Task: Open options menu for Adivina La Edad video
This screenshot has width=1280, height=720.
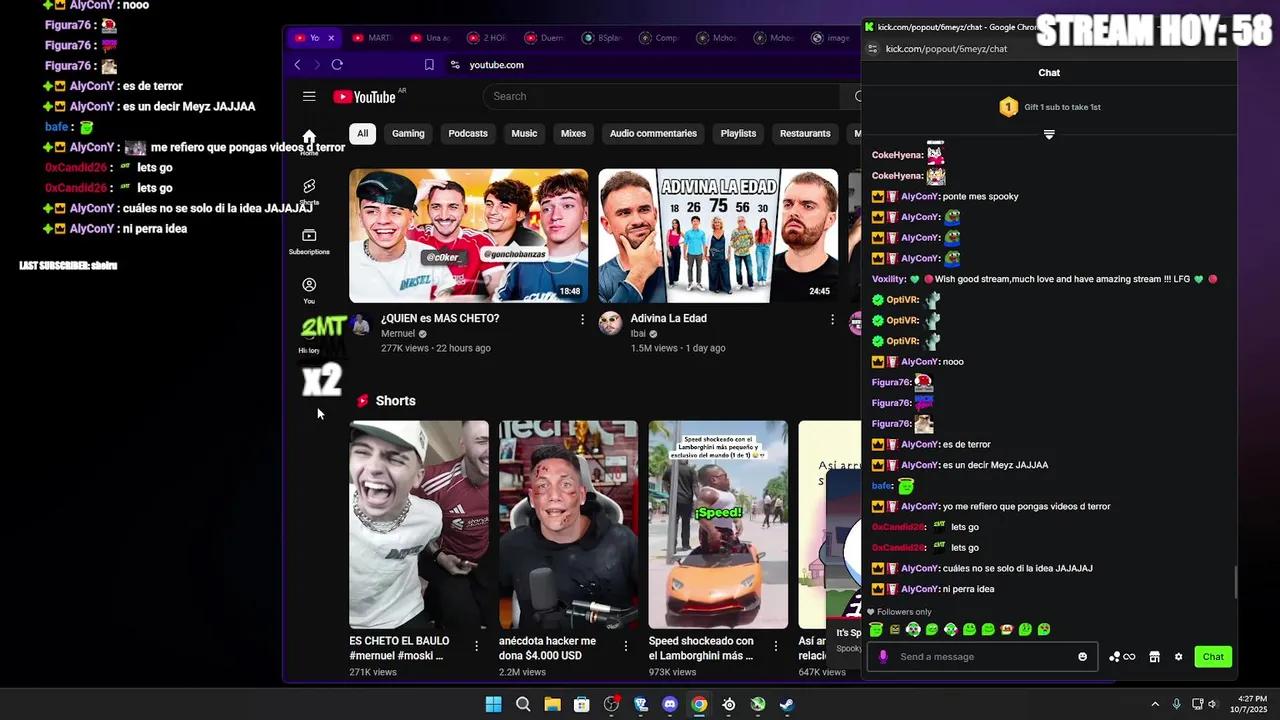Action: [832, 319]
